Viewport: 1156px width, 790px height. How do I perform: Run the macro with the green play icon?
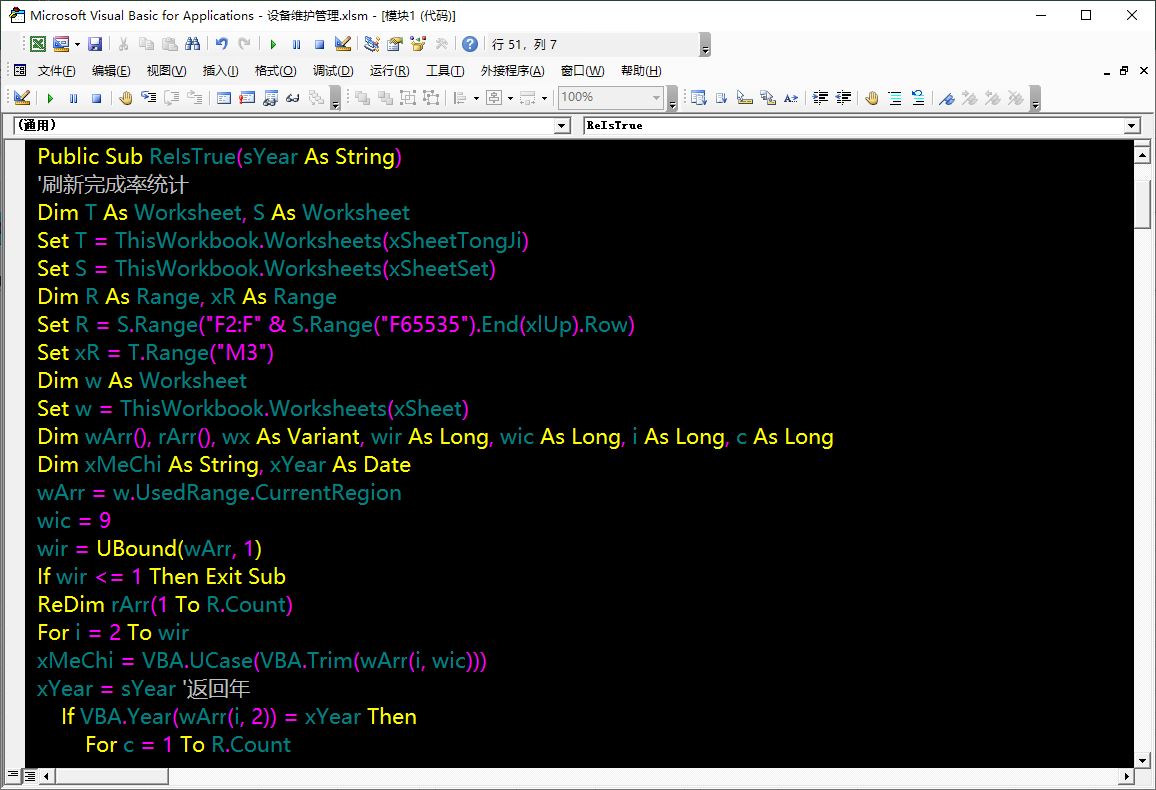pos(273,44)
